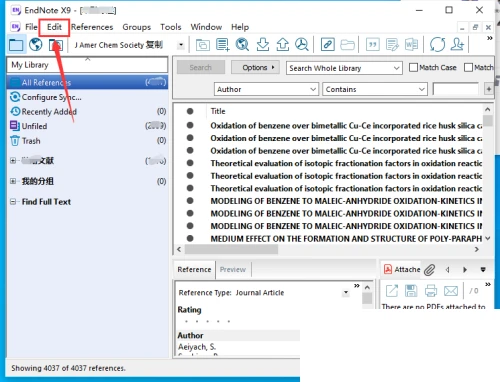Go to previous PDF with left arrow
500x382 pixels.
(448, 270)
